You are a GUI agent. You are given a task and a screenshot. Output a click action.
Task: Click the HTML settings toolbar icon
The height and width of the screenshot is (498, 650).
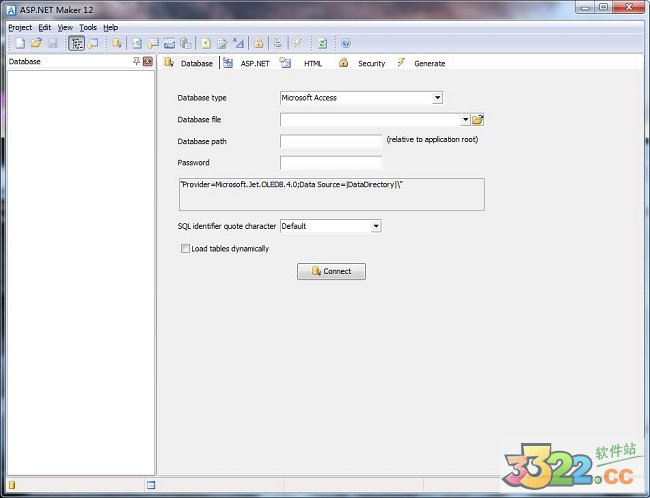pos(153,43)
